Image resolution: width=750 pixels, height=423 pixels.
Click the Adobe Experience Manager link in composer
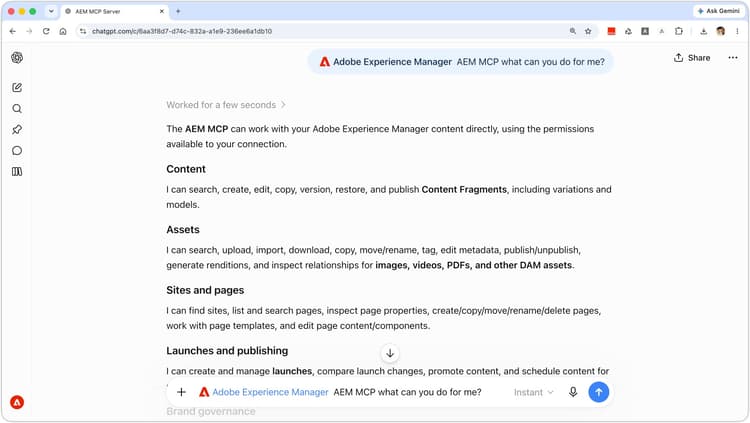[x=270, y=392]
